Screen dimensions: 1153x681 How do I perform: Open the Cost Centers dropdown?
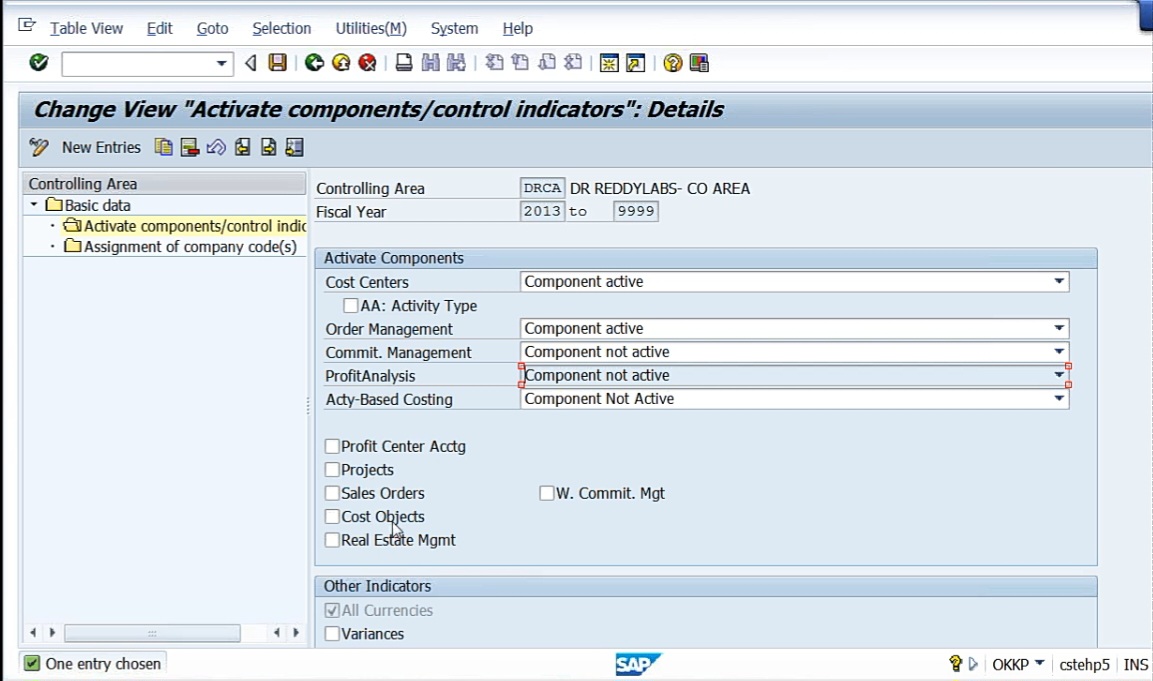(1059, 282)
